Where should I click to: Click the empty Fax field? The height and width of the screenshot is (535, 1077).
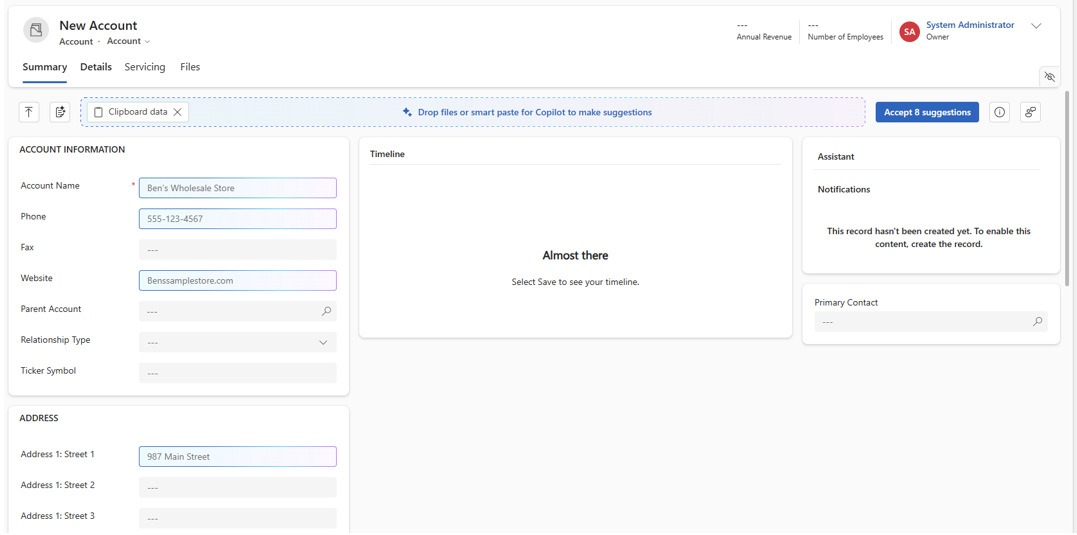[238, 250]
